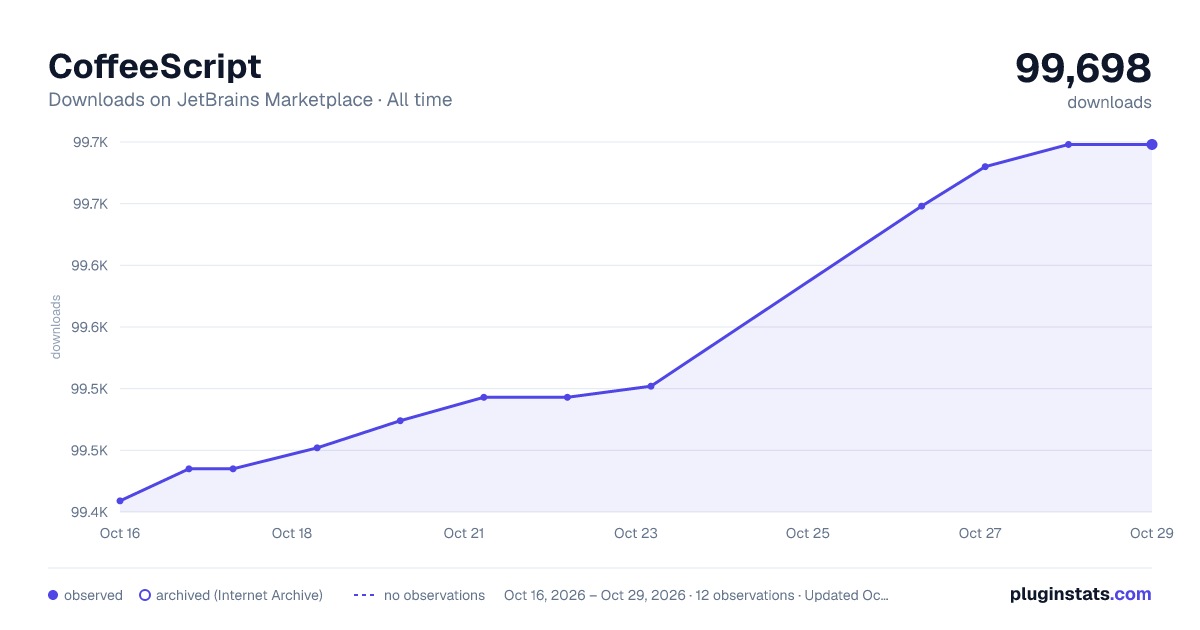Click the hollow circle icon beside "archived"
This screenshot has height=630, width=1200.
(145, 595)
